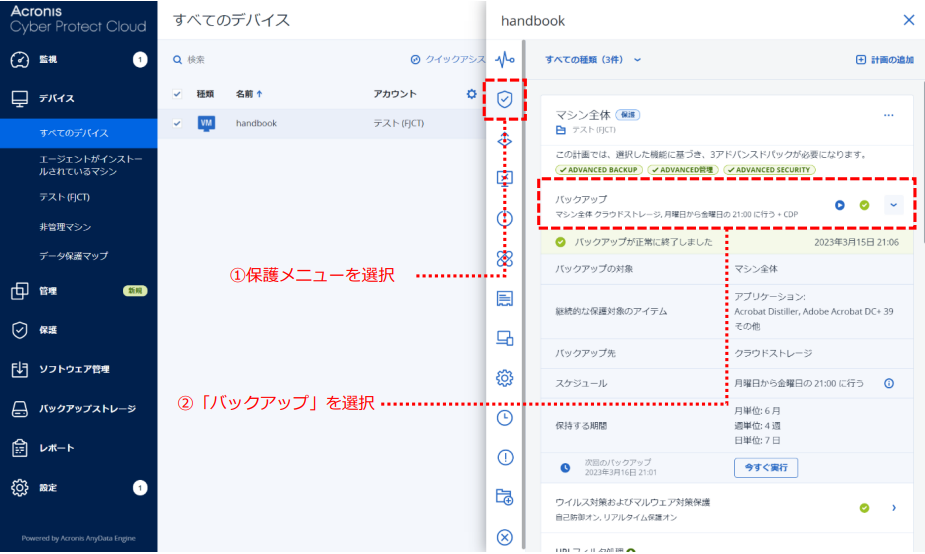
Task: Click the exclamation alerts icon in side strip
Action: [505, 457]
